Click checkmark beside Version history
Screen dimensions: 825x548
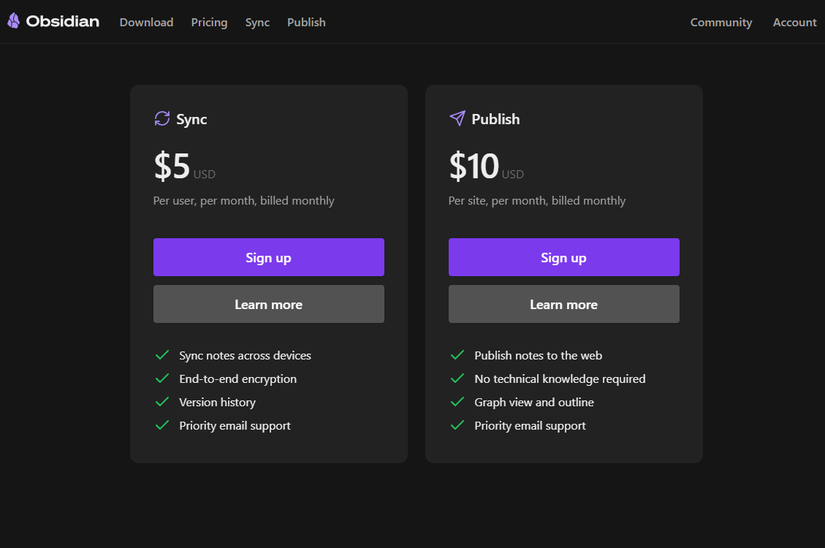(x=161, y=402)
